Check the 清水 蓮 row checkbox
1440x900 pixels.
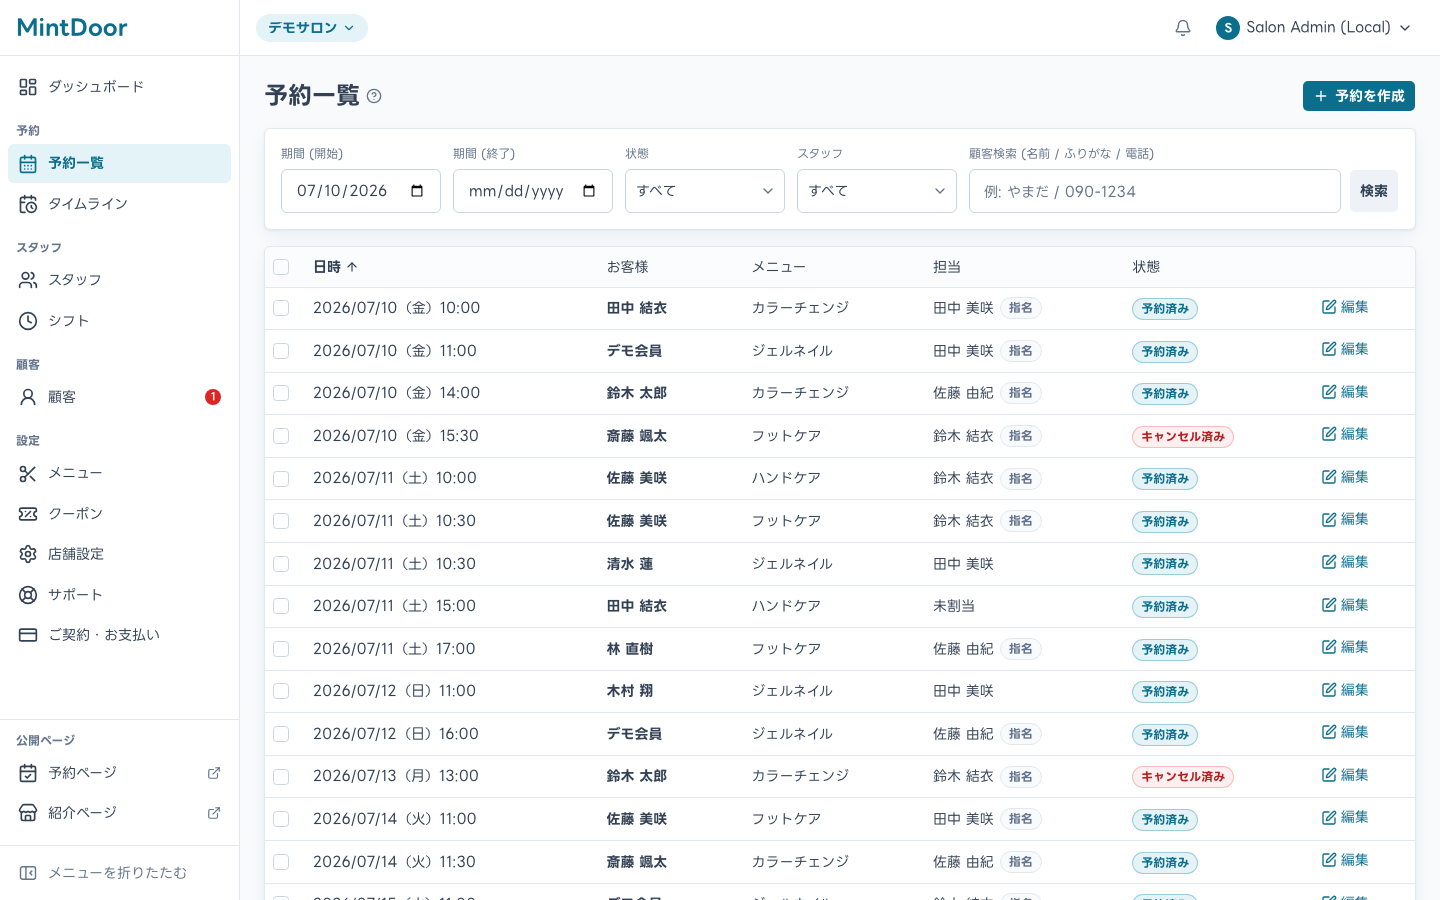tap(281, 564)
